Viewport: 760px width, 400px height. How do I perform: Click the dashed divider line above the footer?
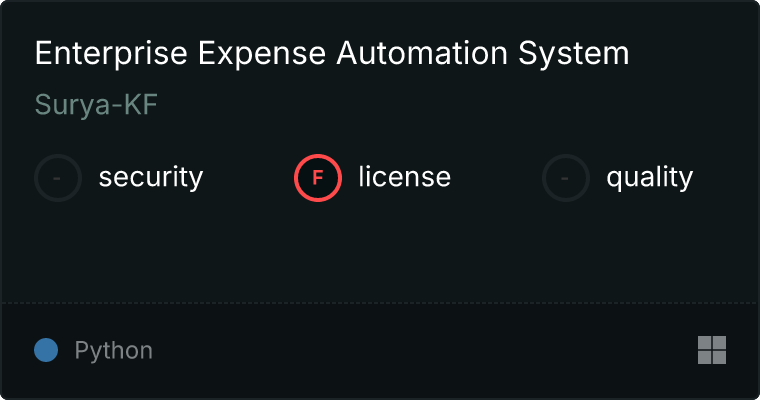[x=380, y=302]
